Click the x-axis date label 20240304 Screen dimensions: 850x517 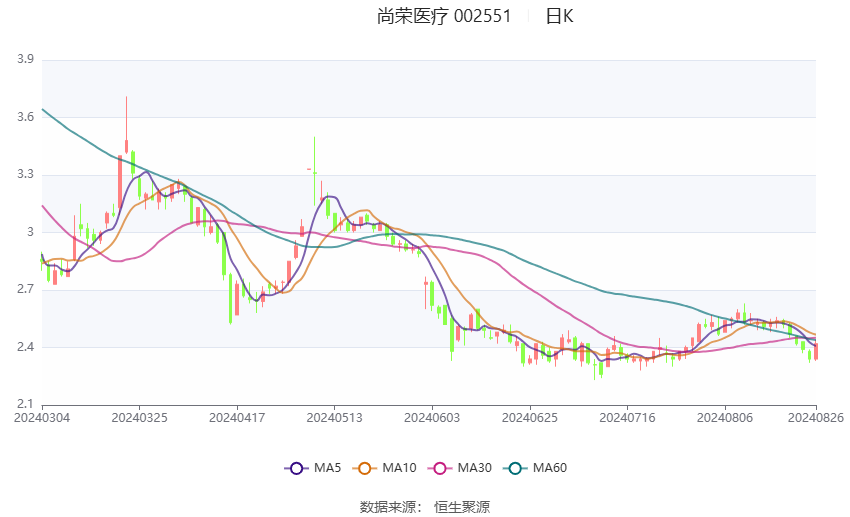pos(42,418)
